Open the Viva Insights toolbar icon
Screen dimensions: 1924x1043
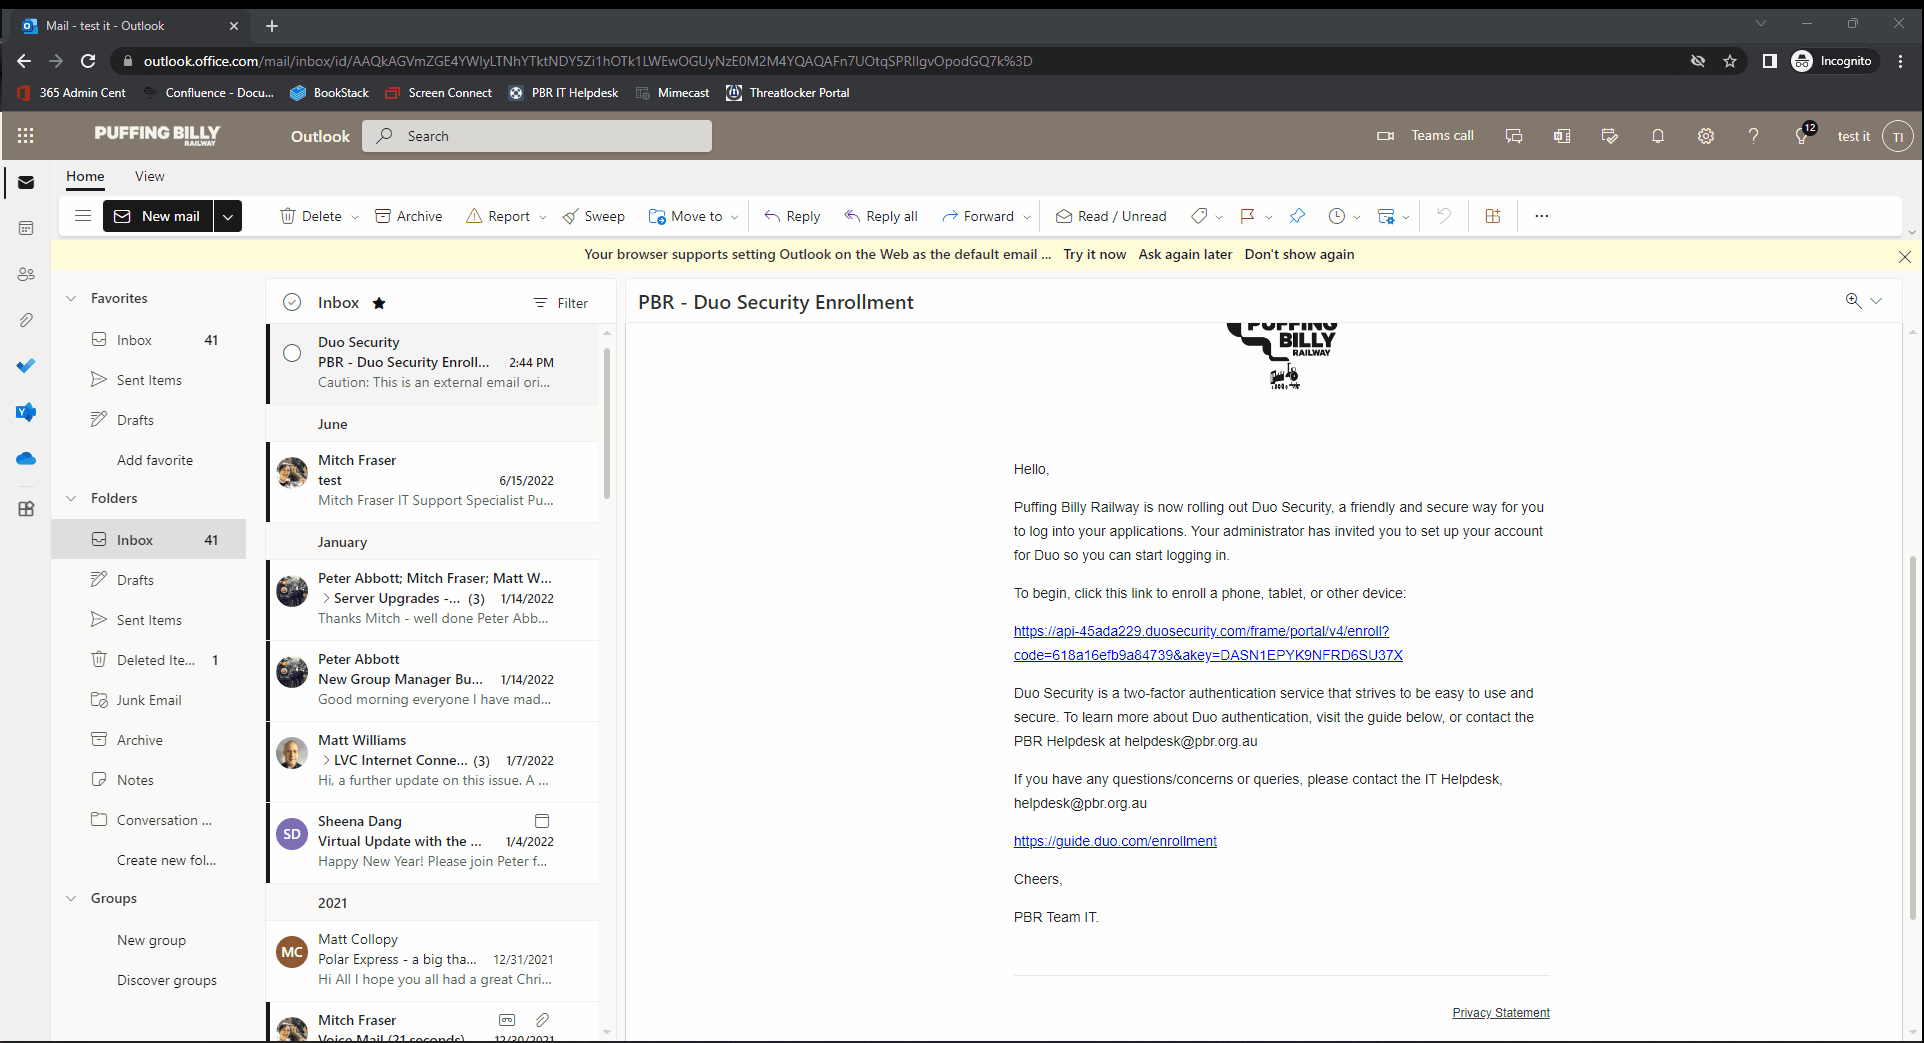click(x=1493, y=216)
